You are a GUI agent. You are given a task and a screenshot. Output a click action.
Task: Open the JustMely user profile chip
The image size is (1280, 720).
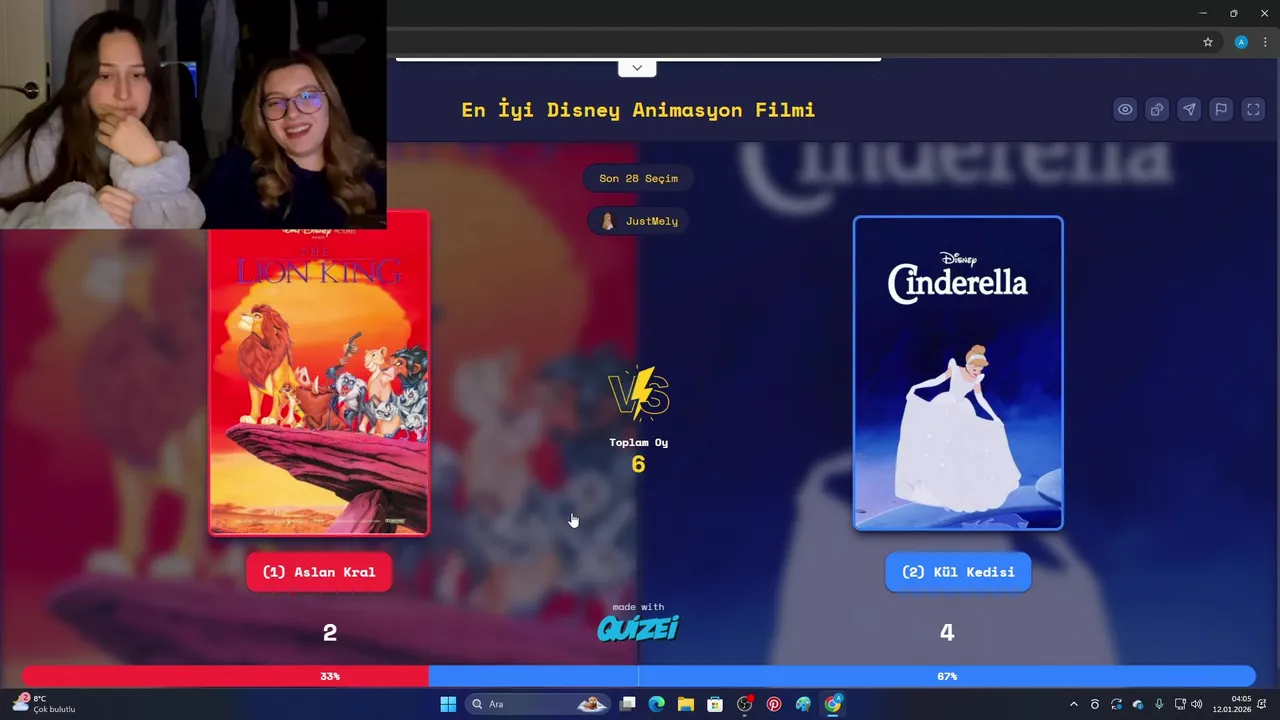(638, 221)
